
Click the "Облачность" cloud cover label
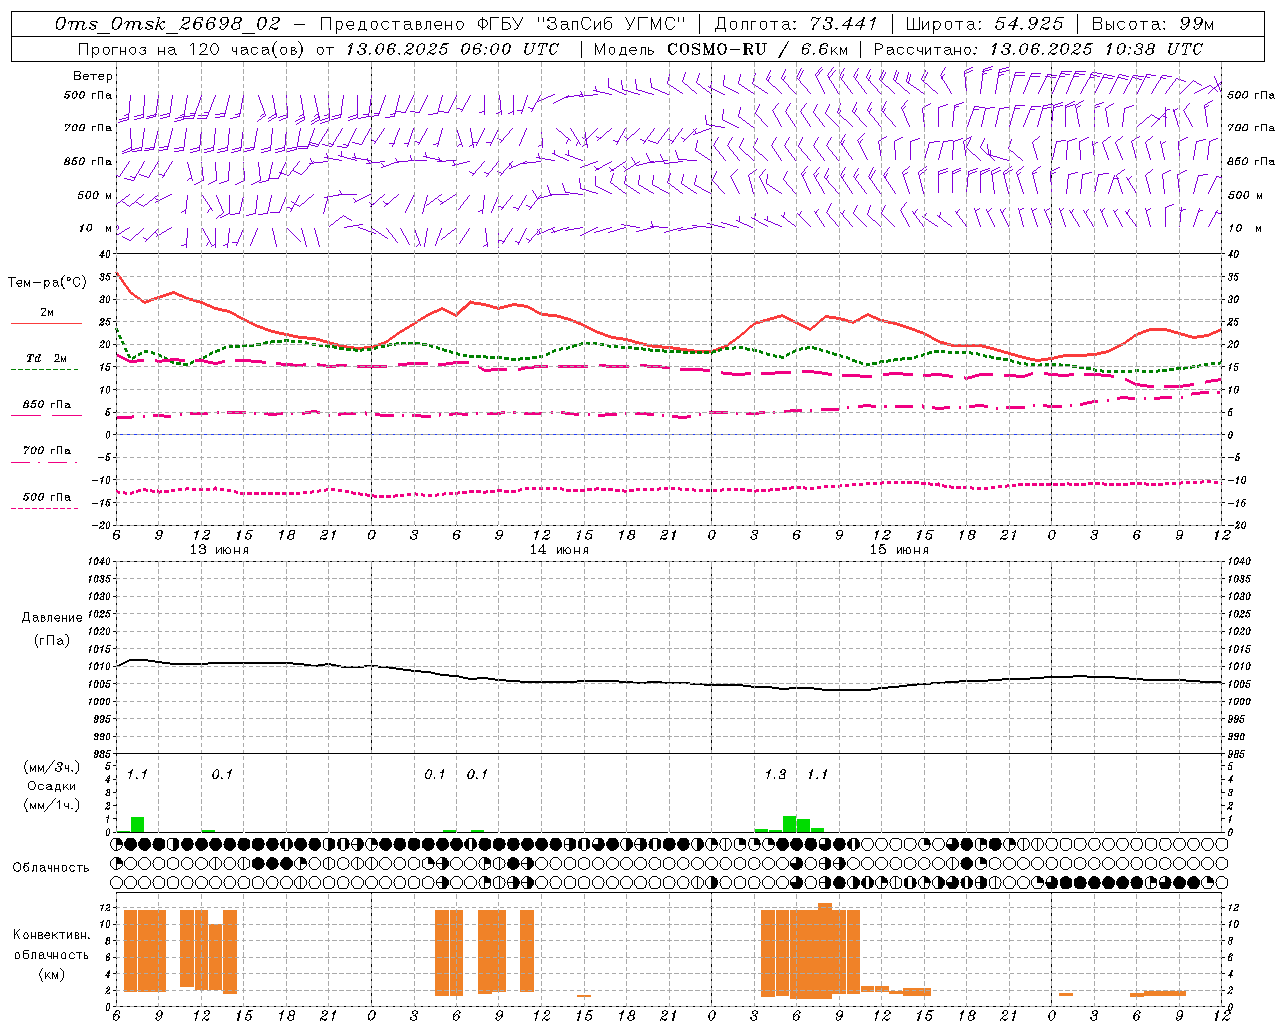coord(51,868)
